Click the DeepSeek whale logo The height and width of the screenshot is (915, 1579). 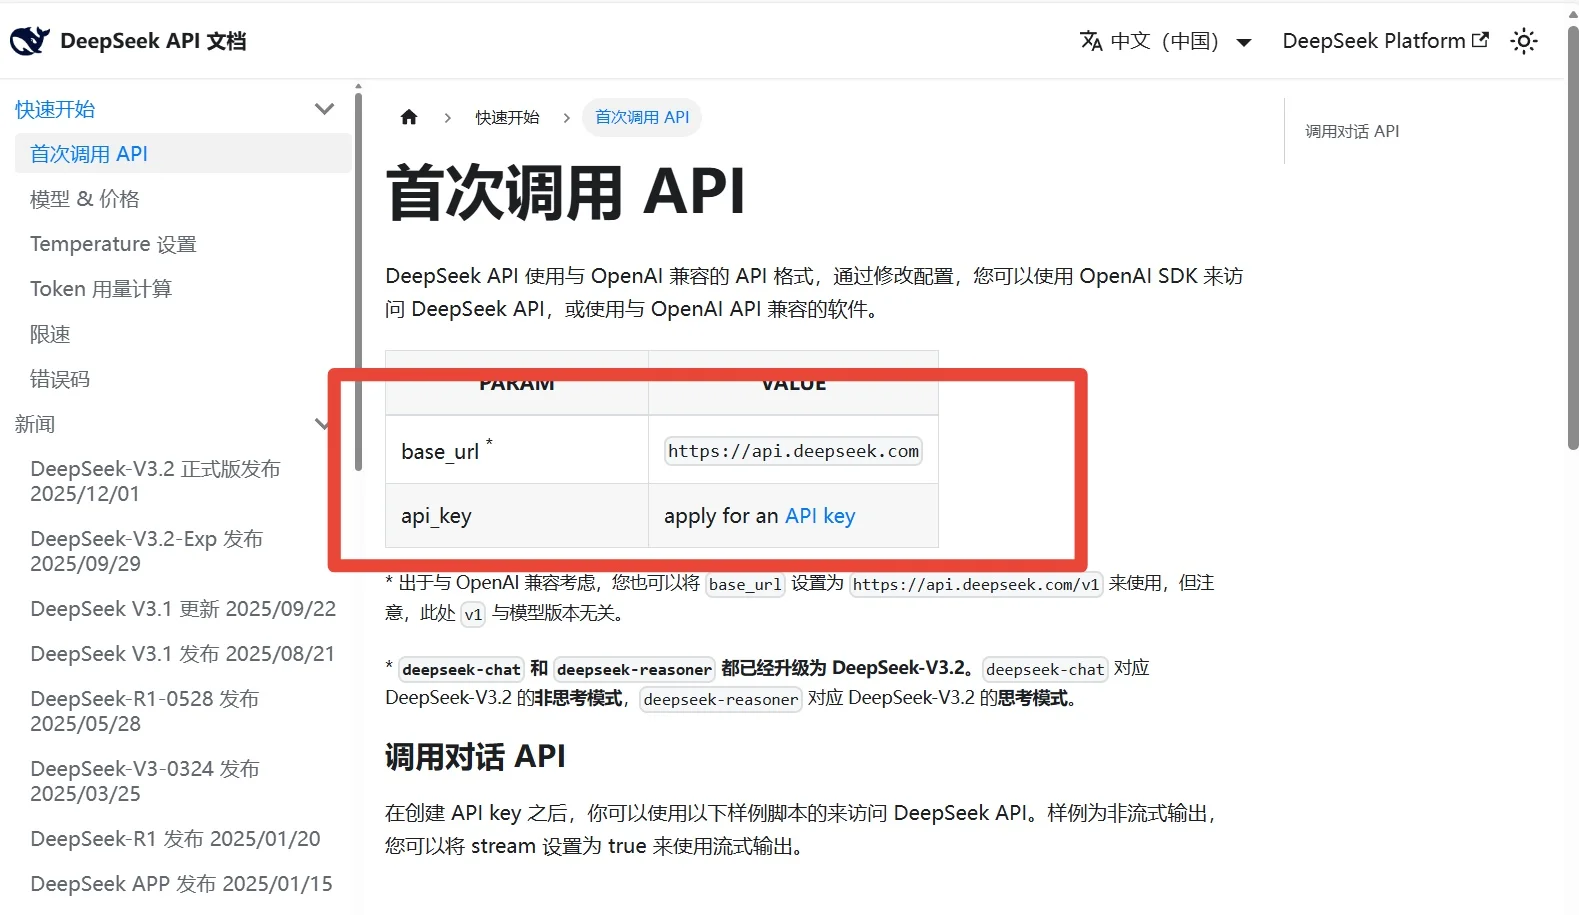coord(30,41)
